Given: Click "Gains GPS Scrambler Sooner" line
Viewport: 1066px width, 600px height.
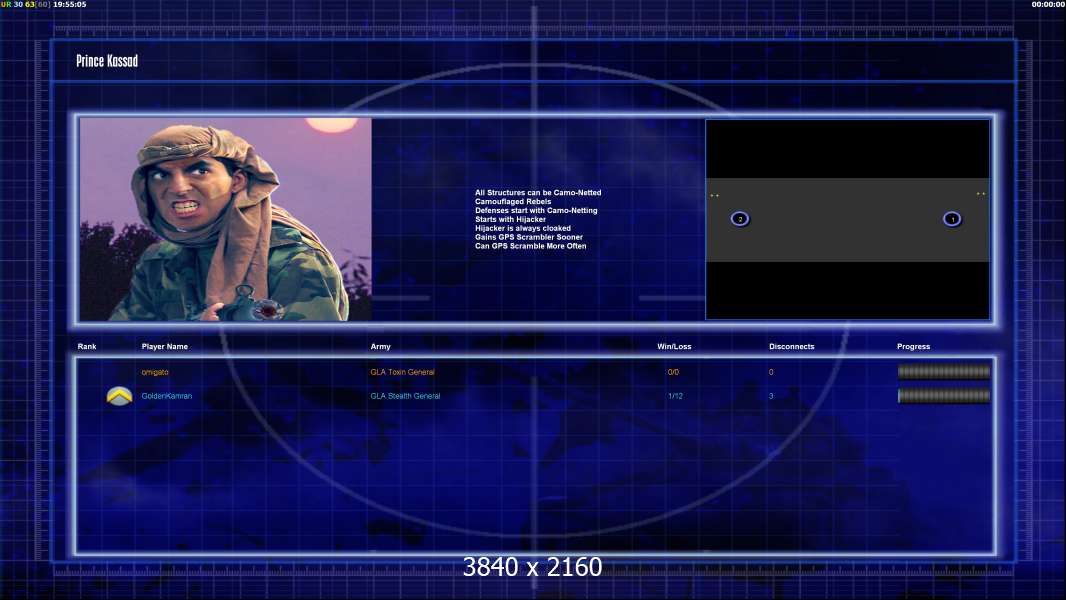Looking at the screenshot, I should click(x=528, y=237).
